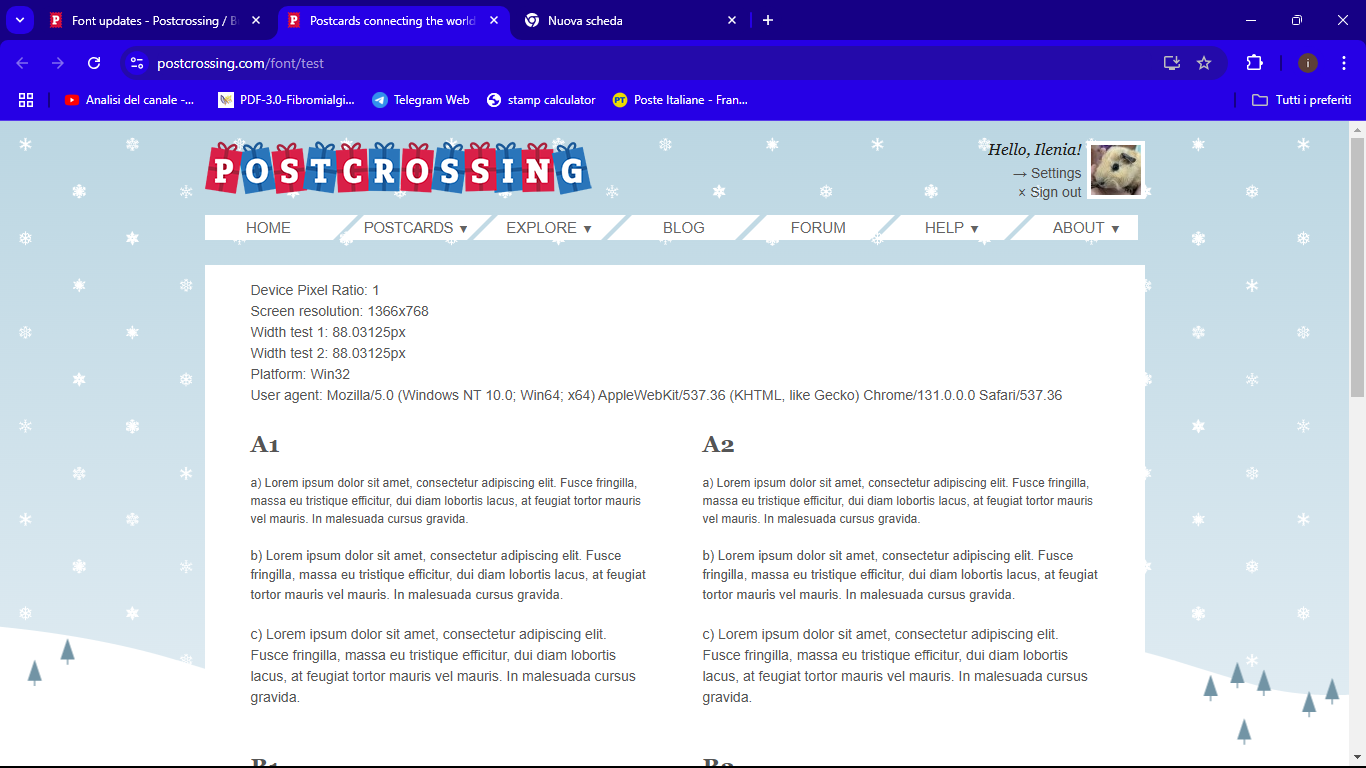The height and width of the screenshot is (768, 1366).
Task: Expand the tab search dropdown arrow
Action: pos(19,20)
